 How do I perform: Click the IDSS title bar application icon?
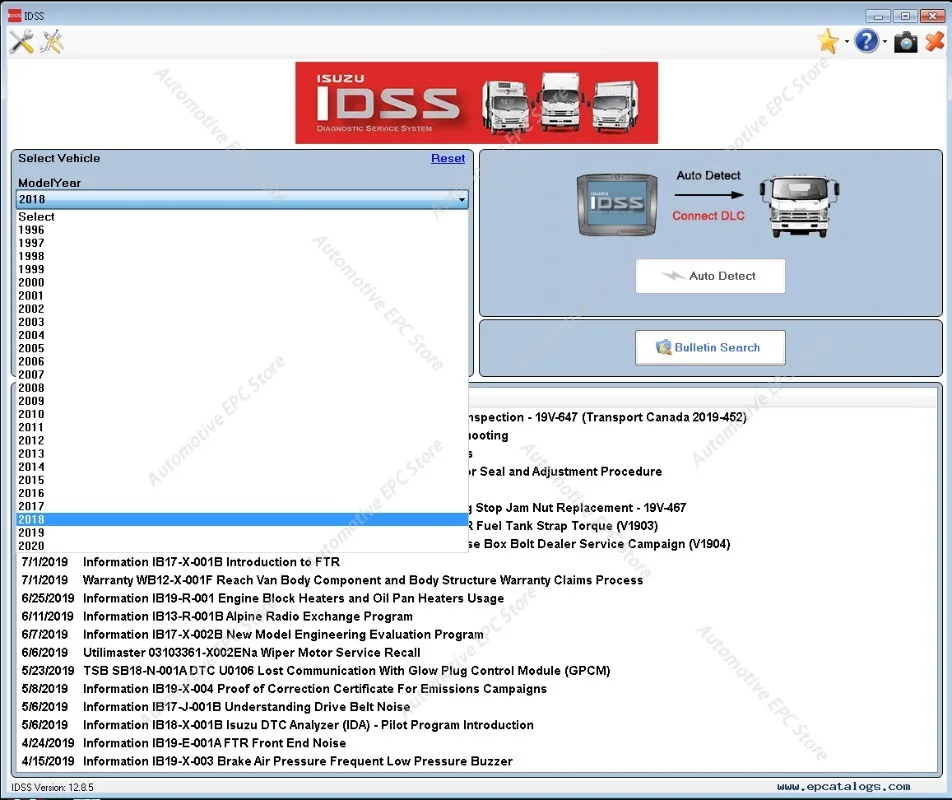tap(15, 16)
